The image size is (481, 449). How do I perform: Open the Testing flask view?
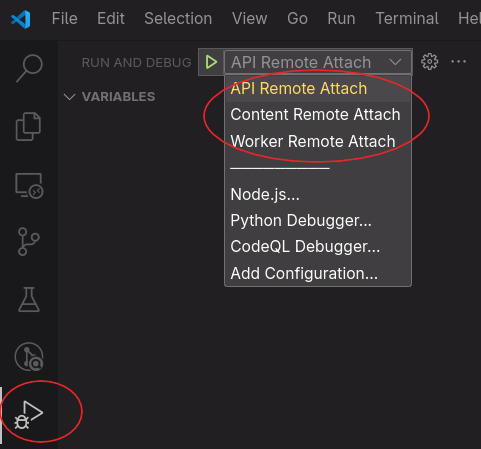29,299
